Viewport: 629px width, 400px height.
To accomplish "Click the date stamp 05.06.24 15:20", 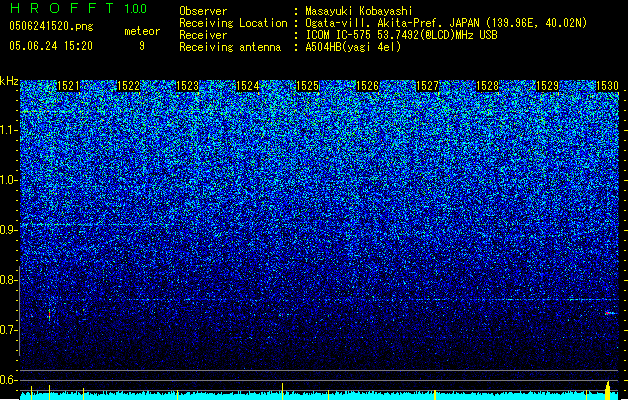I will click(x=51, y=45).
